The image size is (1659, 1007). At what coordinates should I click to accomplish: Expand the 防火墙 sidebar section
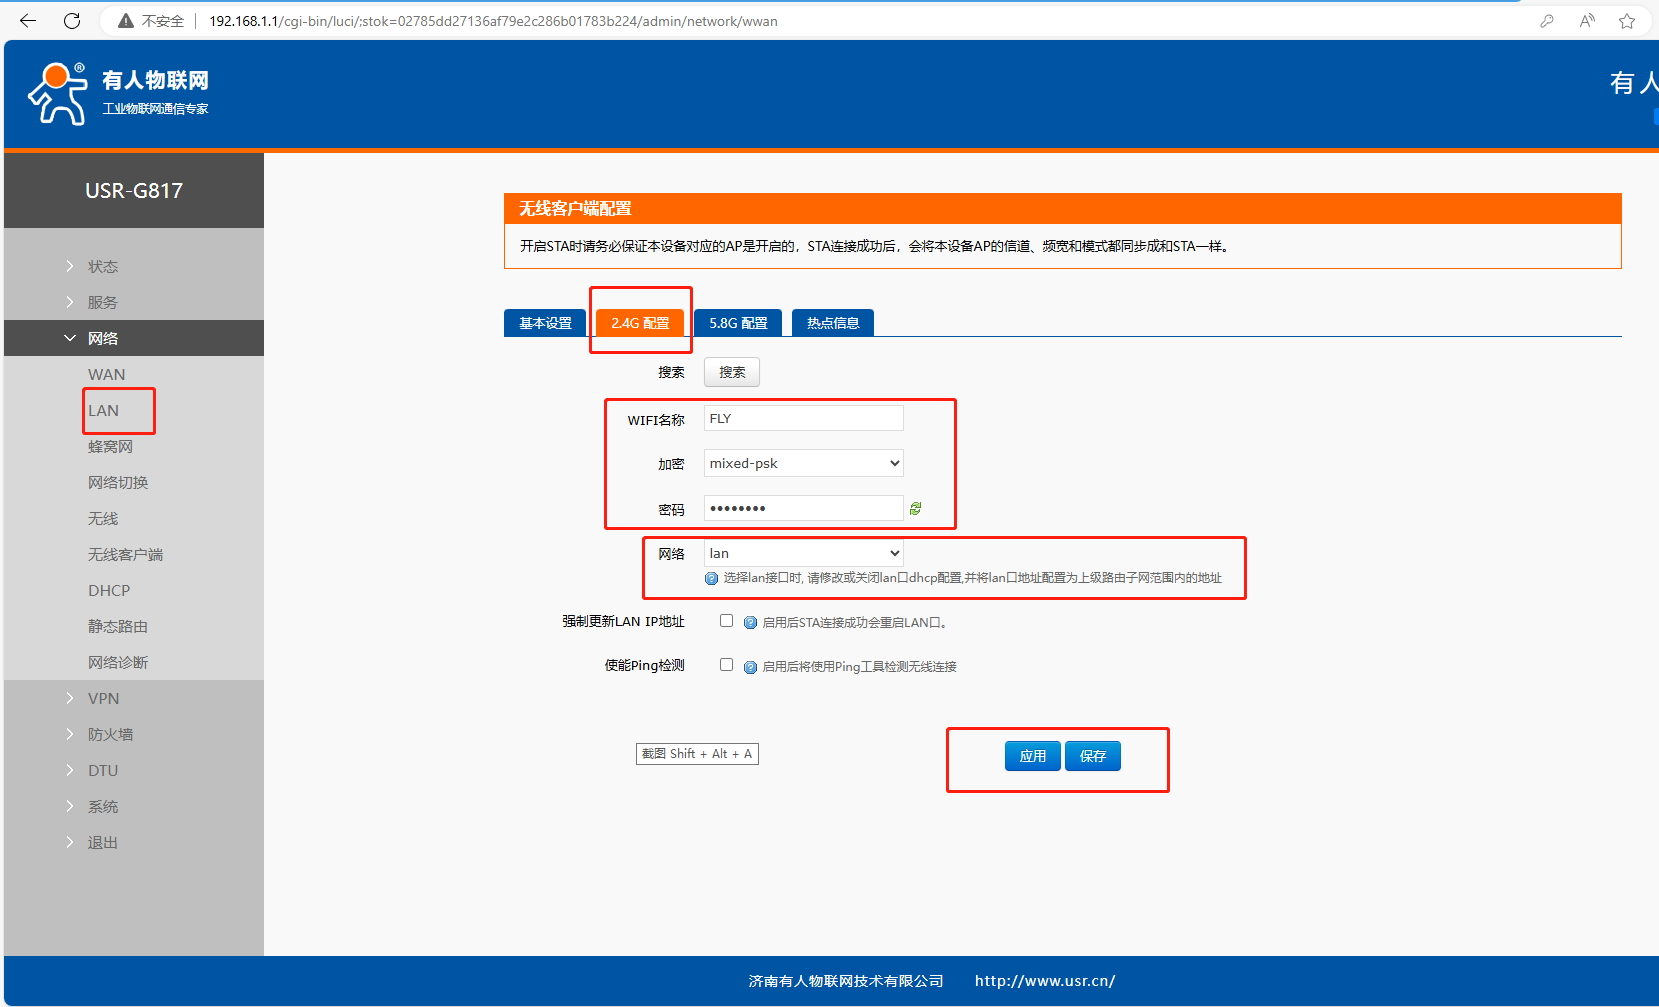110,734
